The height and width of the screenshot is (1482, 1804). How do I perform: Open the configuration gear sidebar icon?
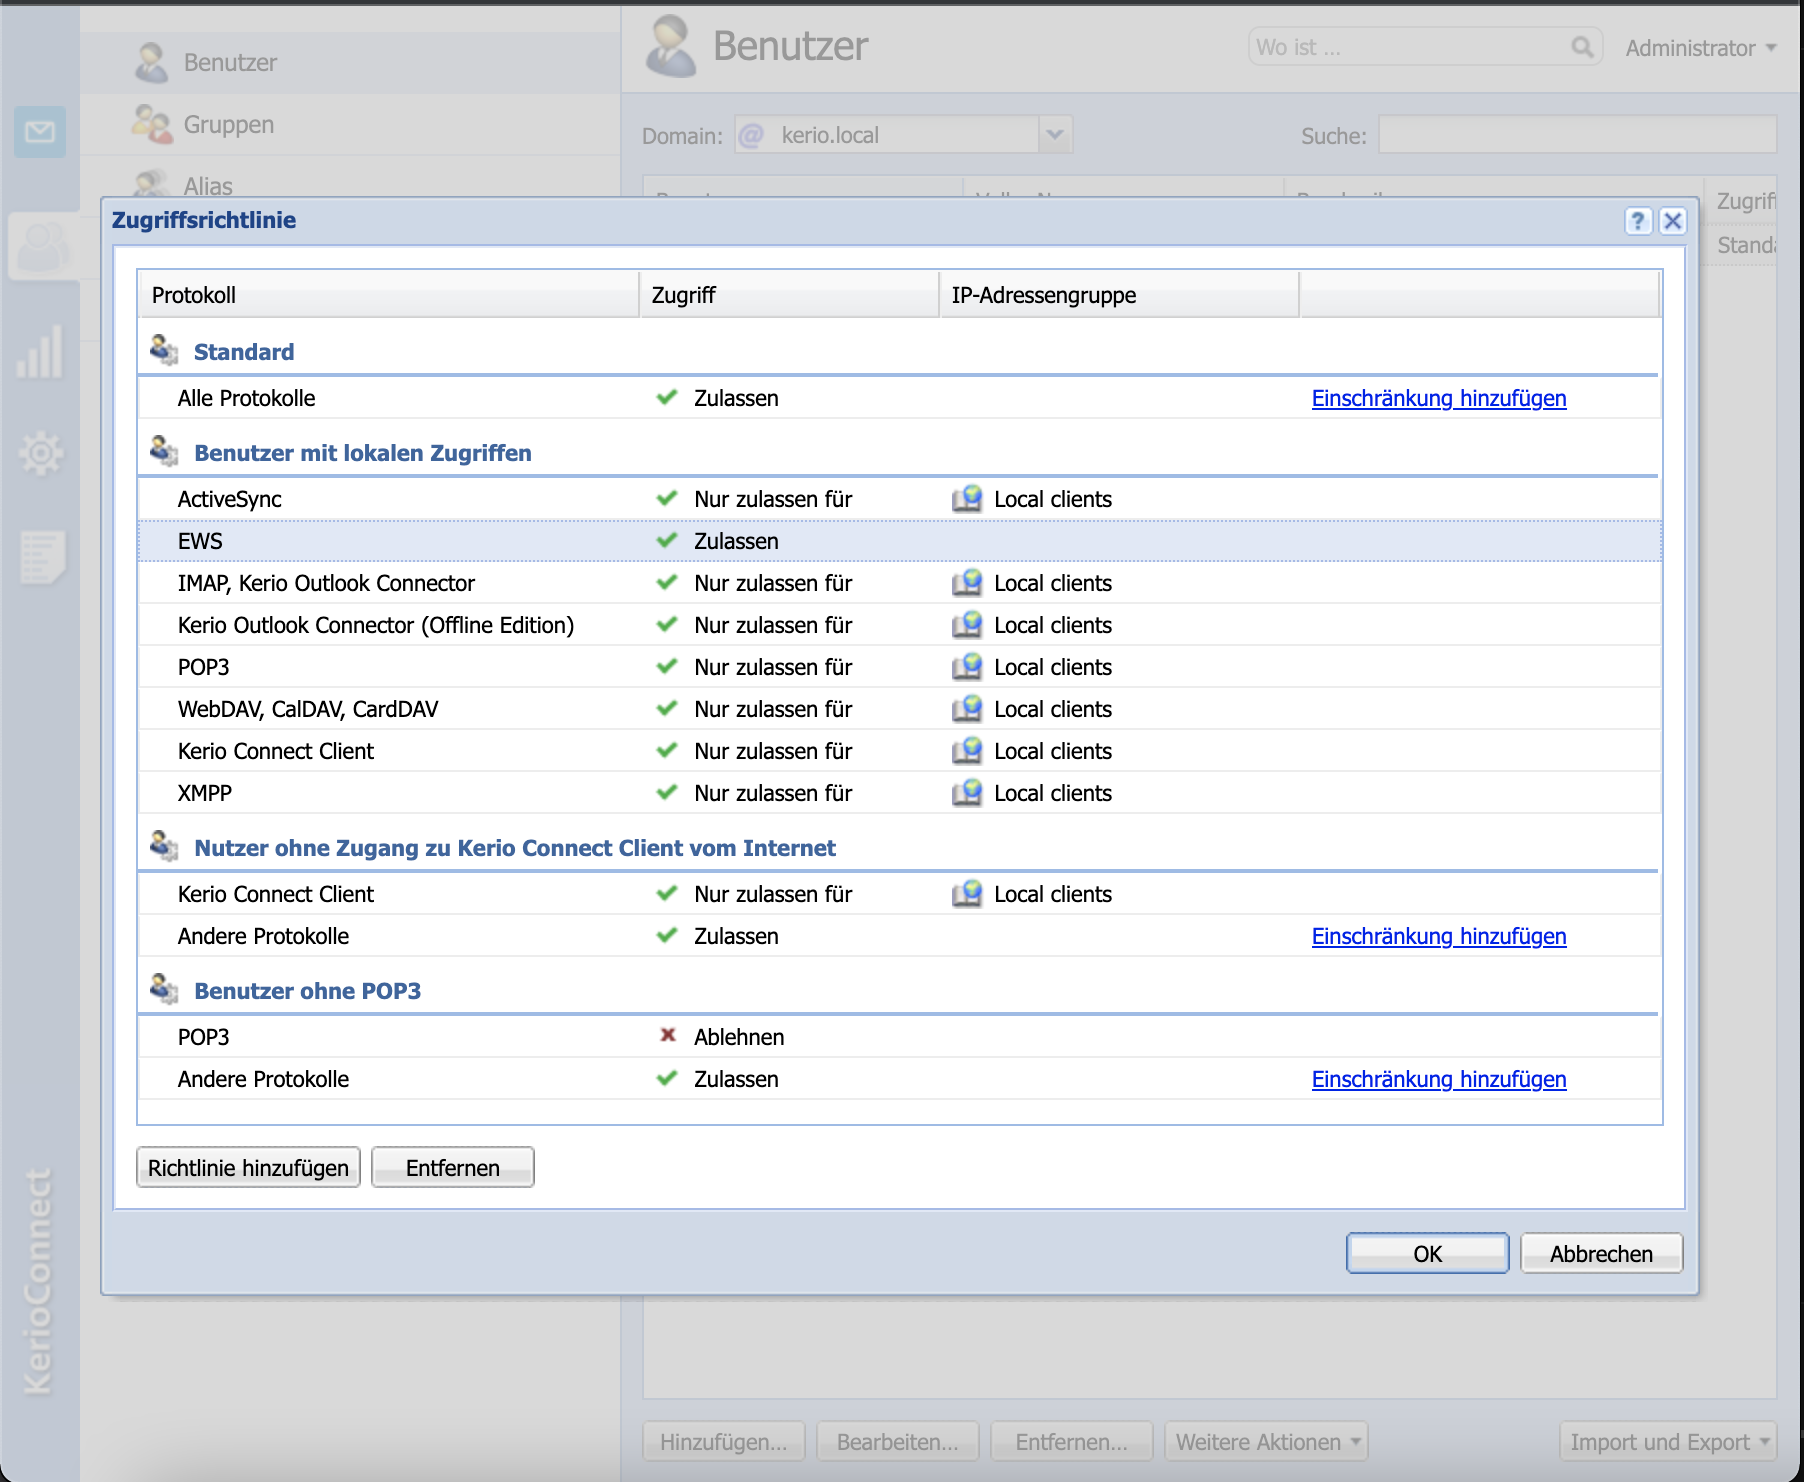coord(41,454)
